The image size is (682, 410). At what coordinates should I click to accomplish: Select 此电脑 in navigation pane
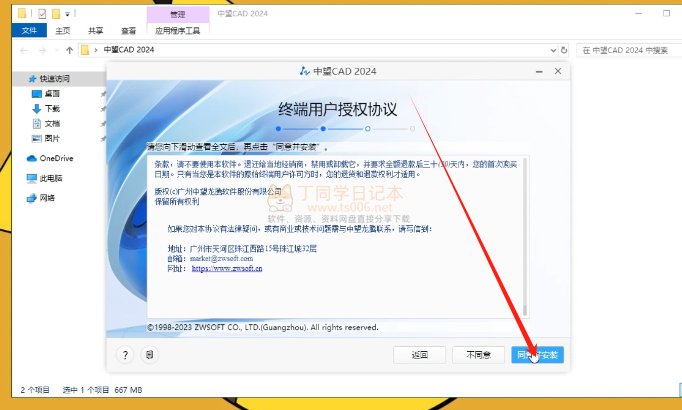(51, 178)
